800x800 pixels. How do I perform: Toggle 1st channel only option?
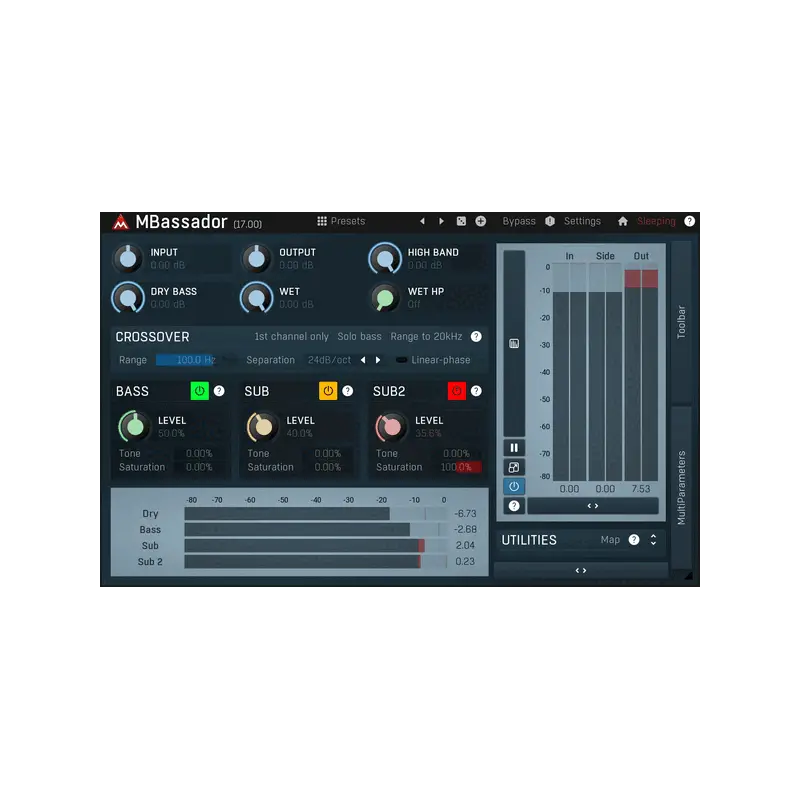[291, 337]
